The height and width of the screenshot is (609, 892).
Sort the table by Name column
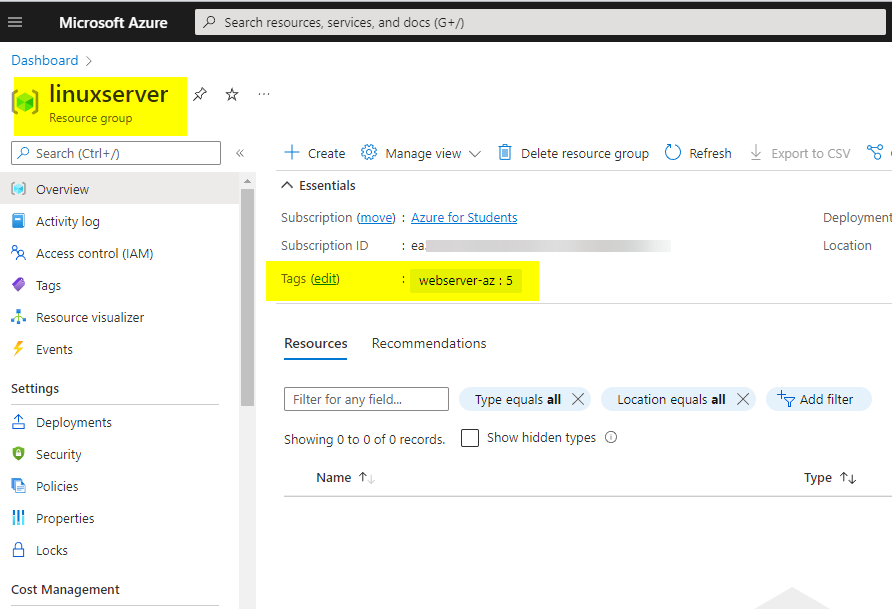[345, 478]
